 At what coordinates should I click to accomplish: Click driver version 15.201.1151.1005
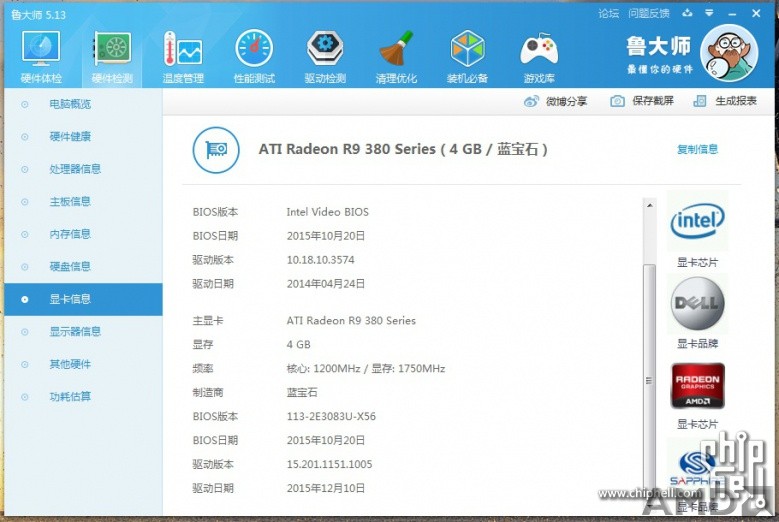[x=329, y=464]
